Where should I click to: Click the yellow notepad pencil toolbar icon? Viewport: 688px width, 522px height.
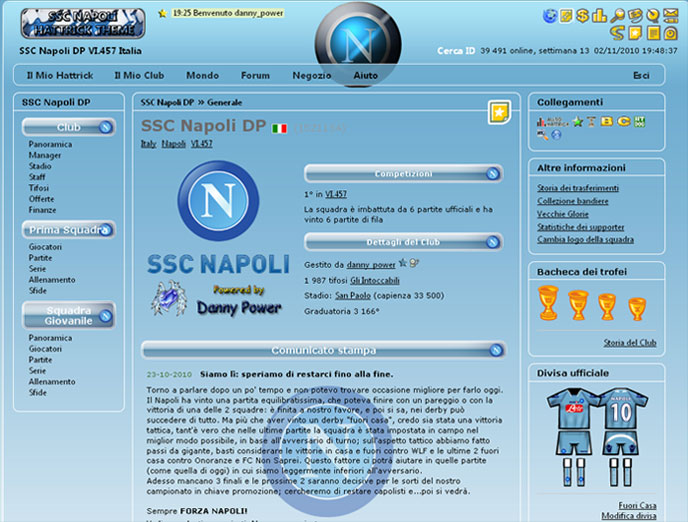tap(566, 16)
